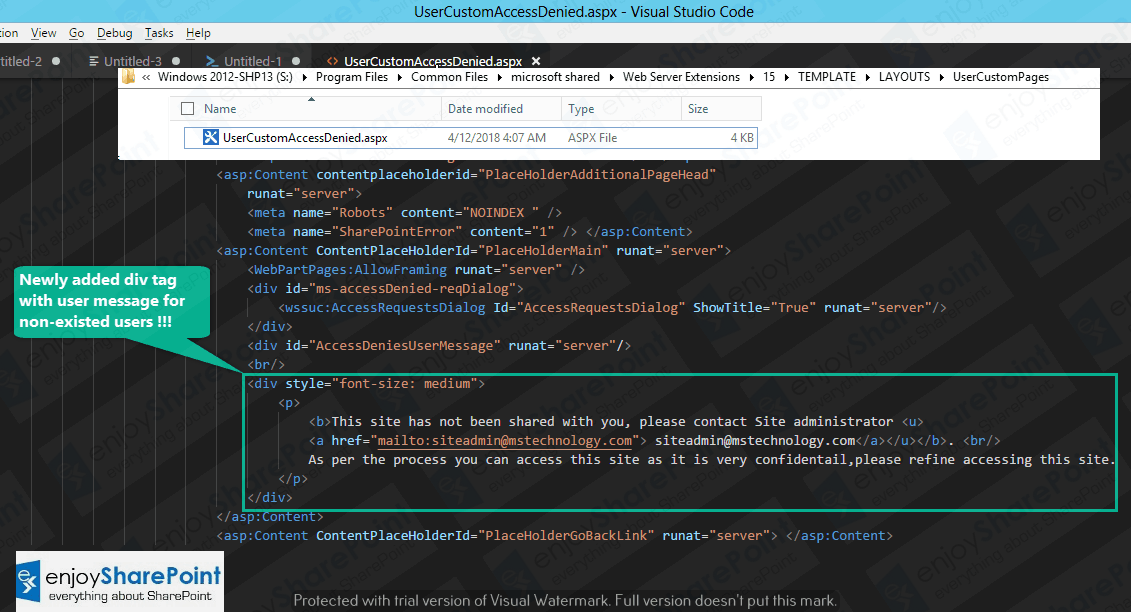1131x612 pixels.
Task: Close the UserCustomAccessDenied.aspx tab
Action: [536, 61]
